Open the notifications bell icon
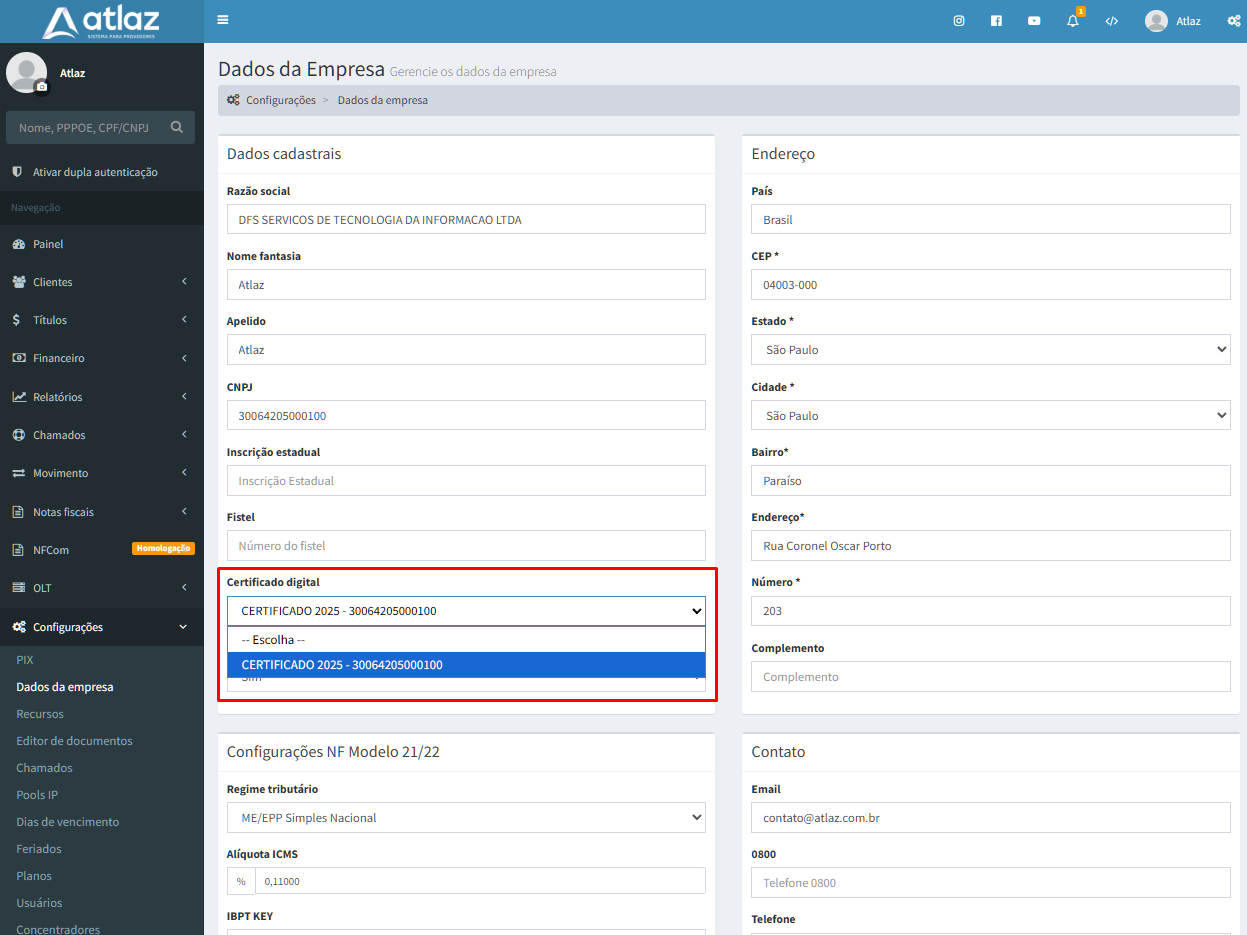The height and width of the screenshot is (935, 1247). (1073, 21)
